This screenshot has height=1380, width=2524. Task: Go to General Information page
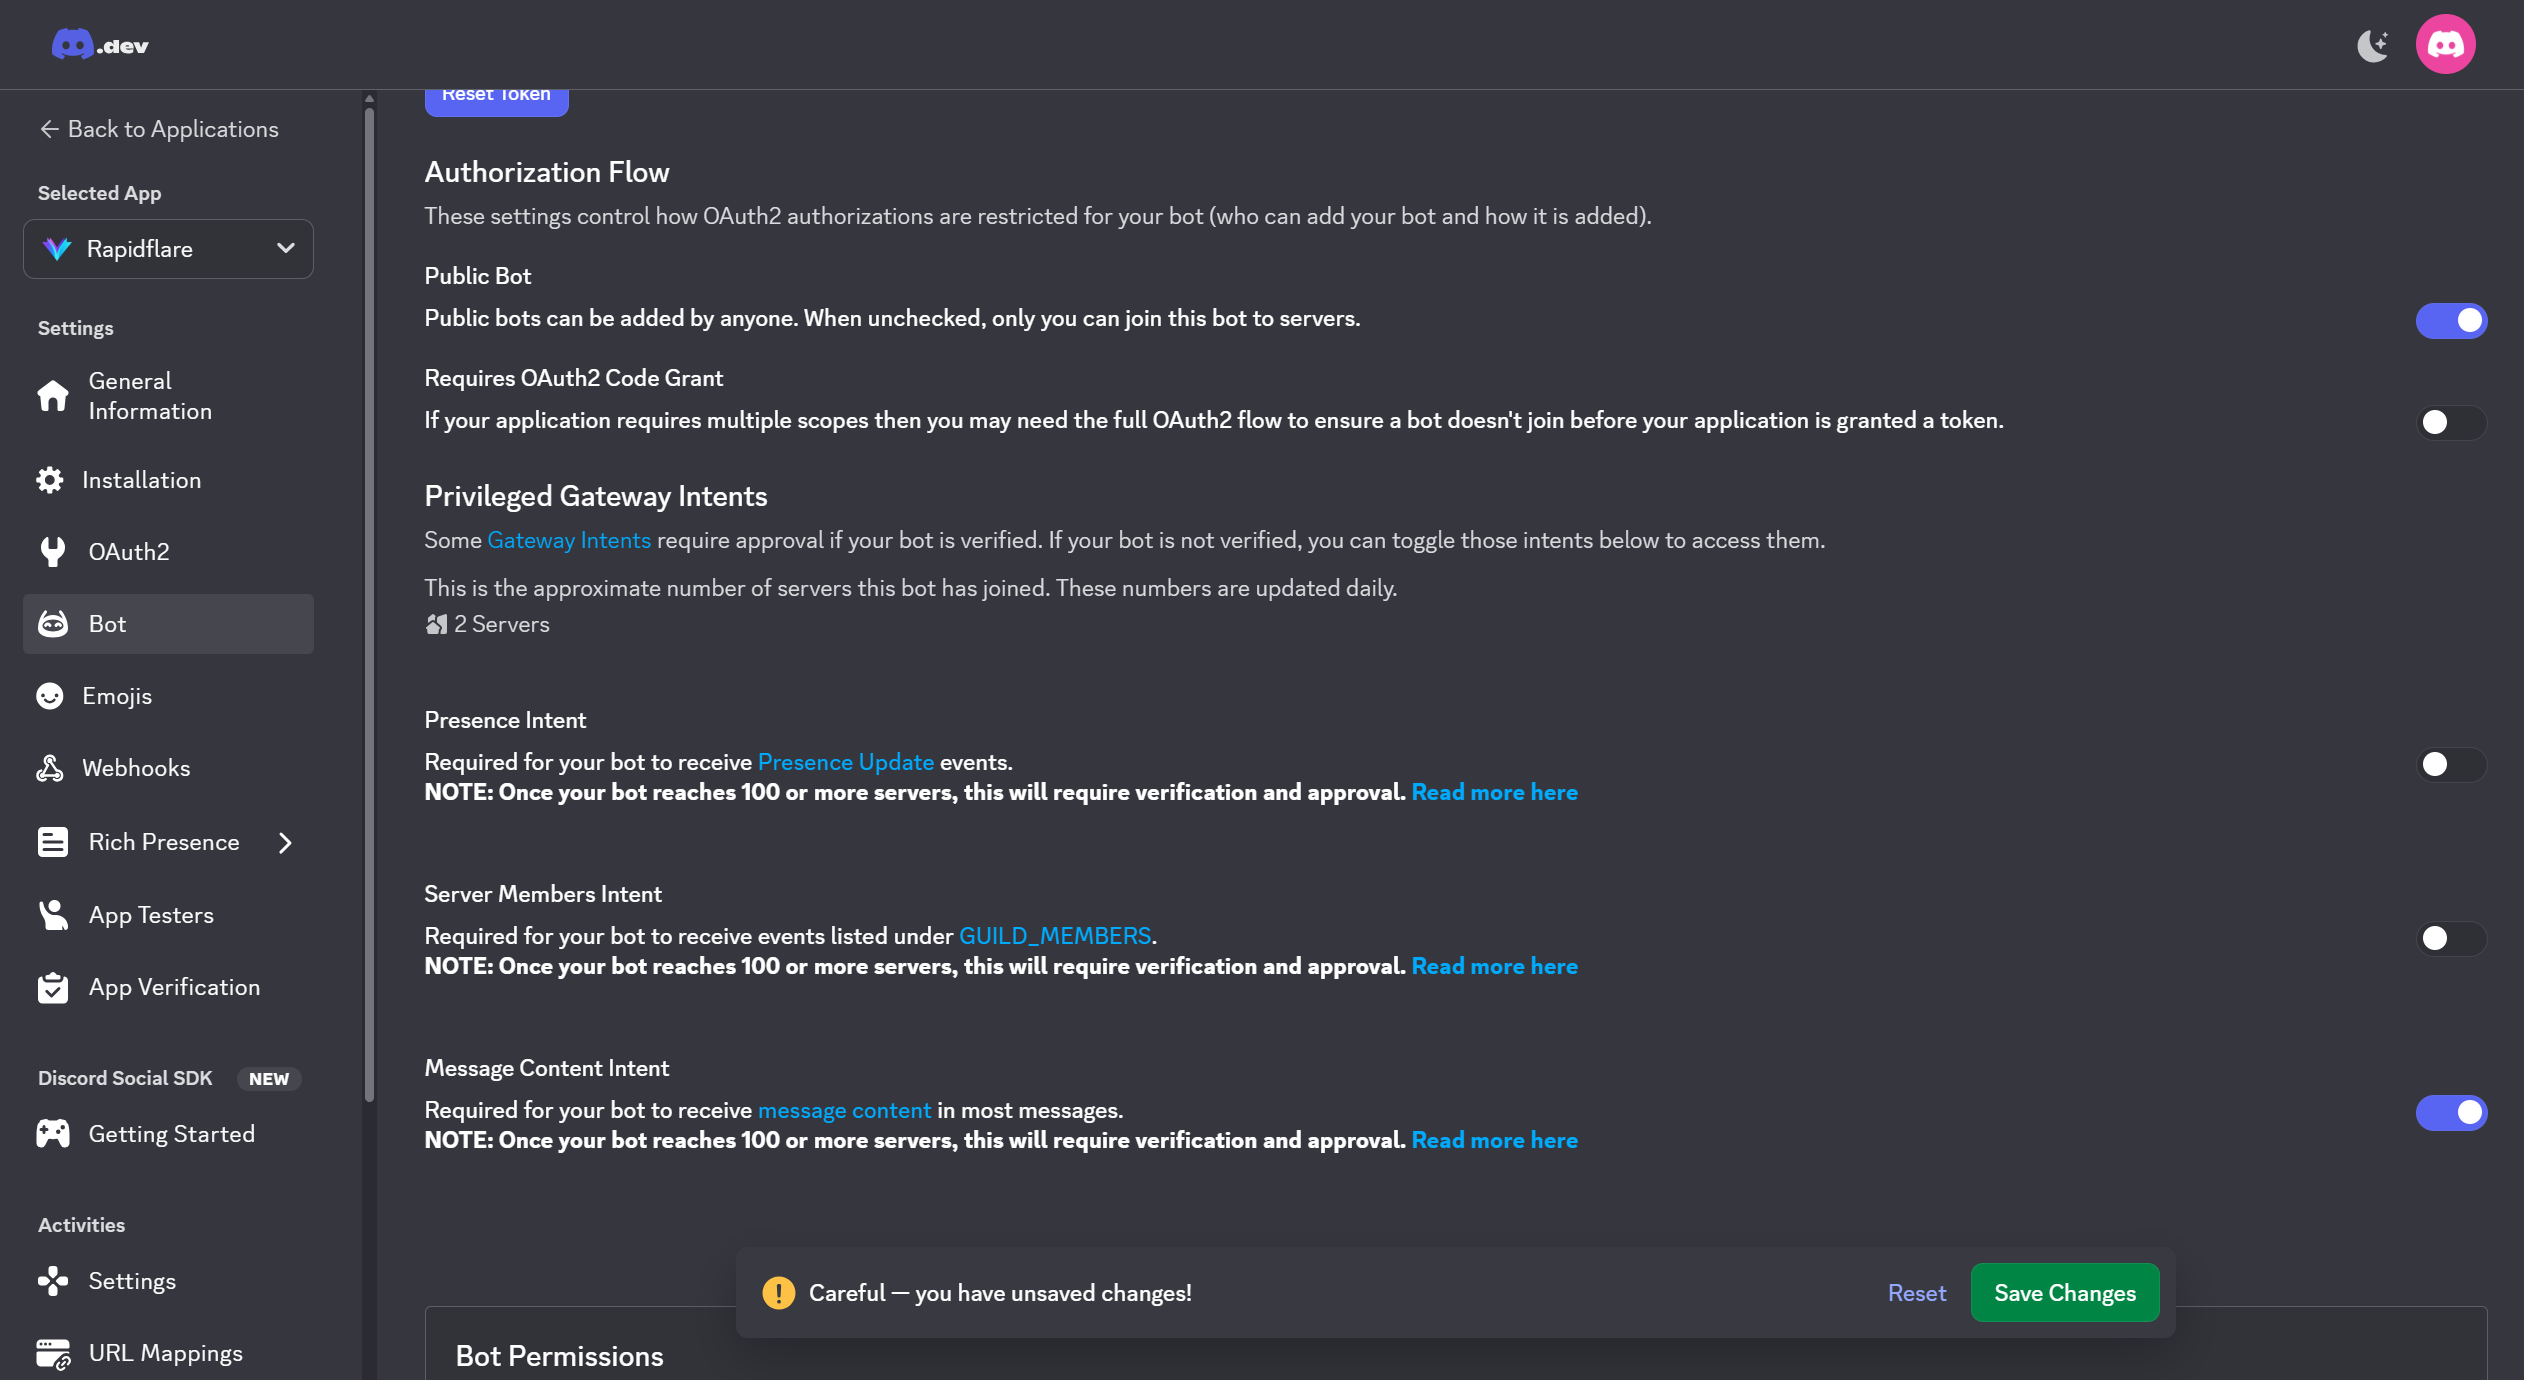(x=150, y=396)
